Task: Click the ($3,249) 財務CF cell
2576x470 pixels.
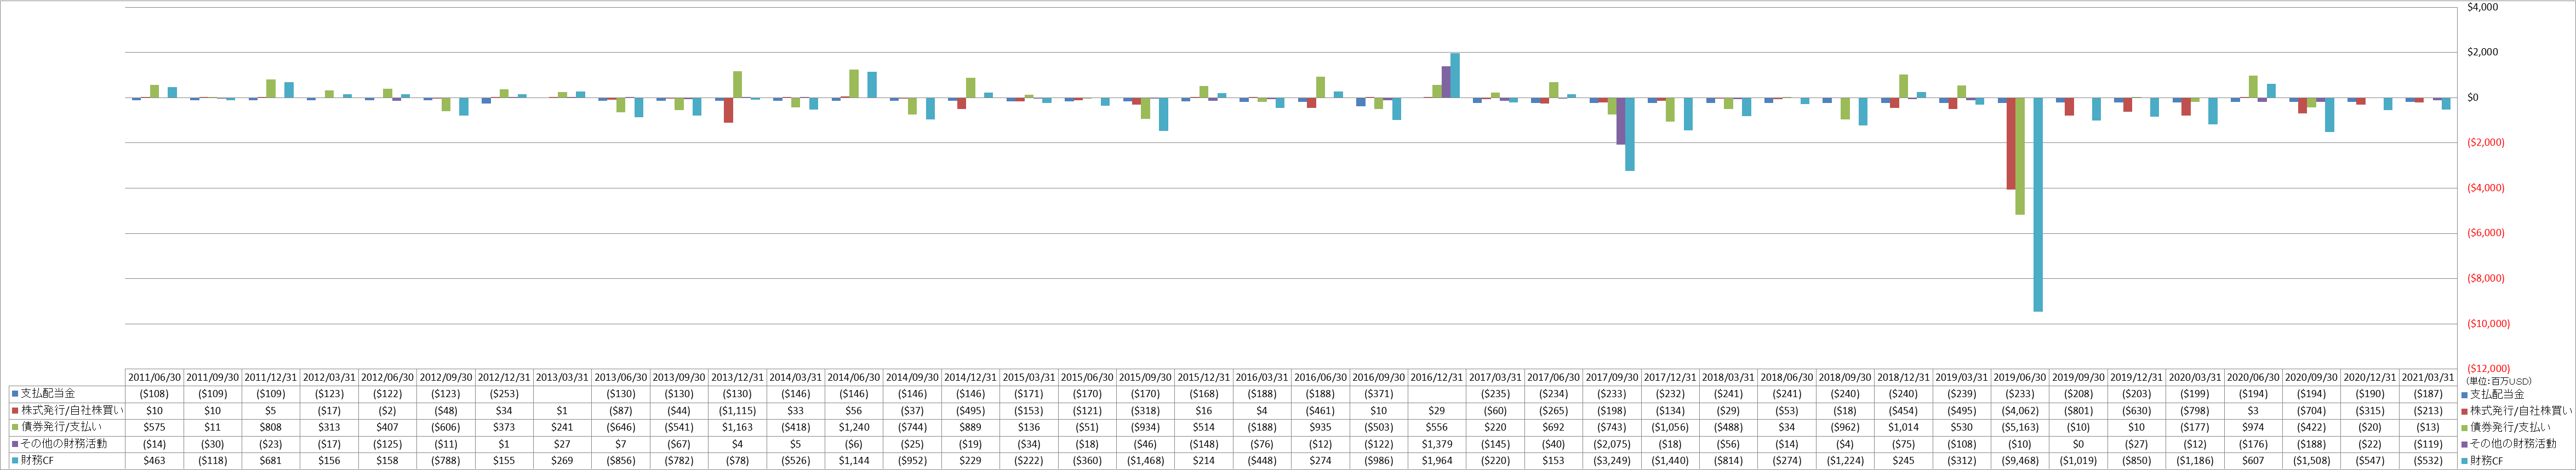Action: (1612, 461)
